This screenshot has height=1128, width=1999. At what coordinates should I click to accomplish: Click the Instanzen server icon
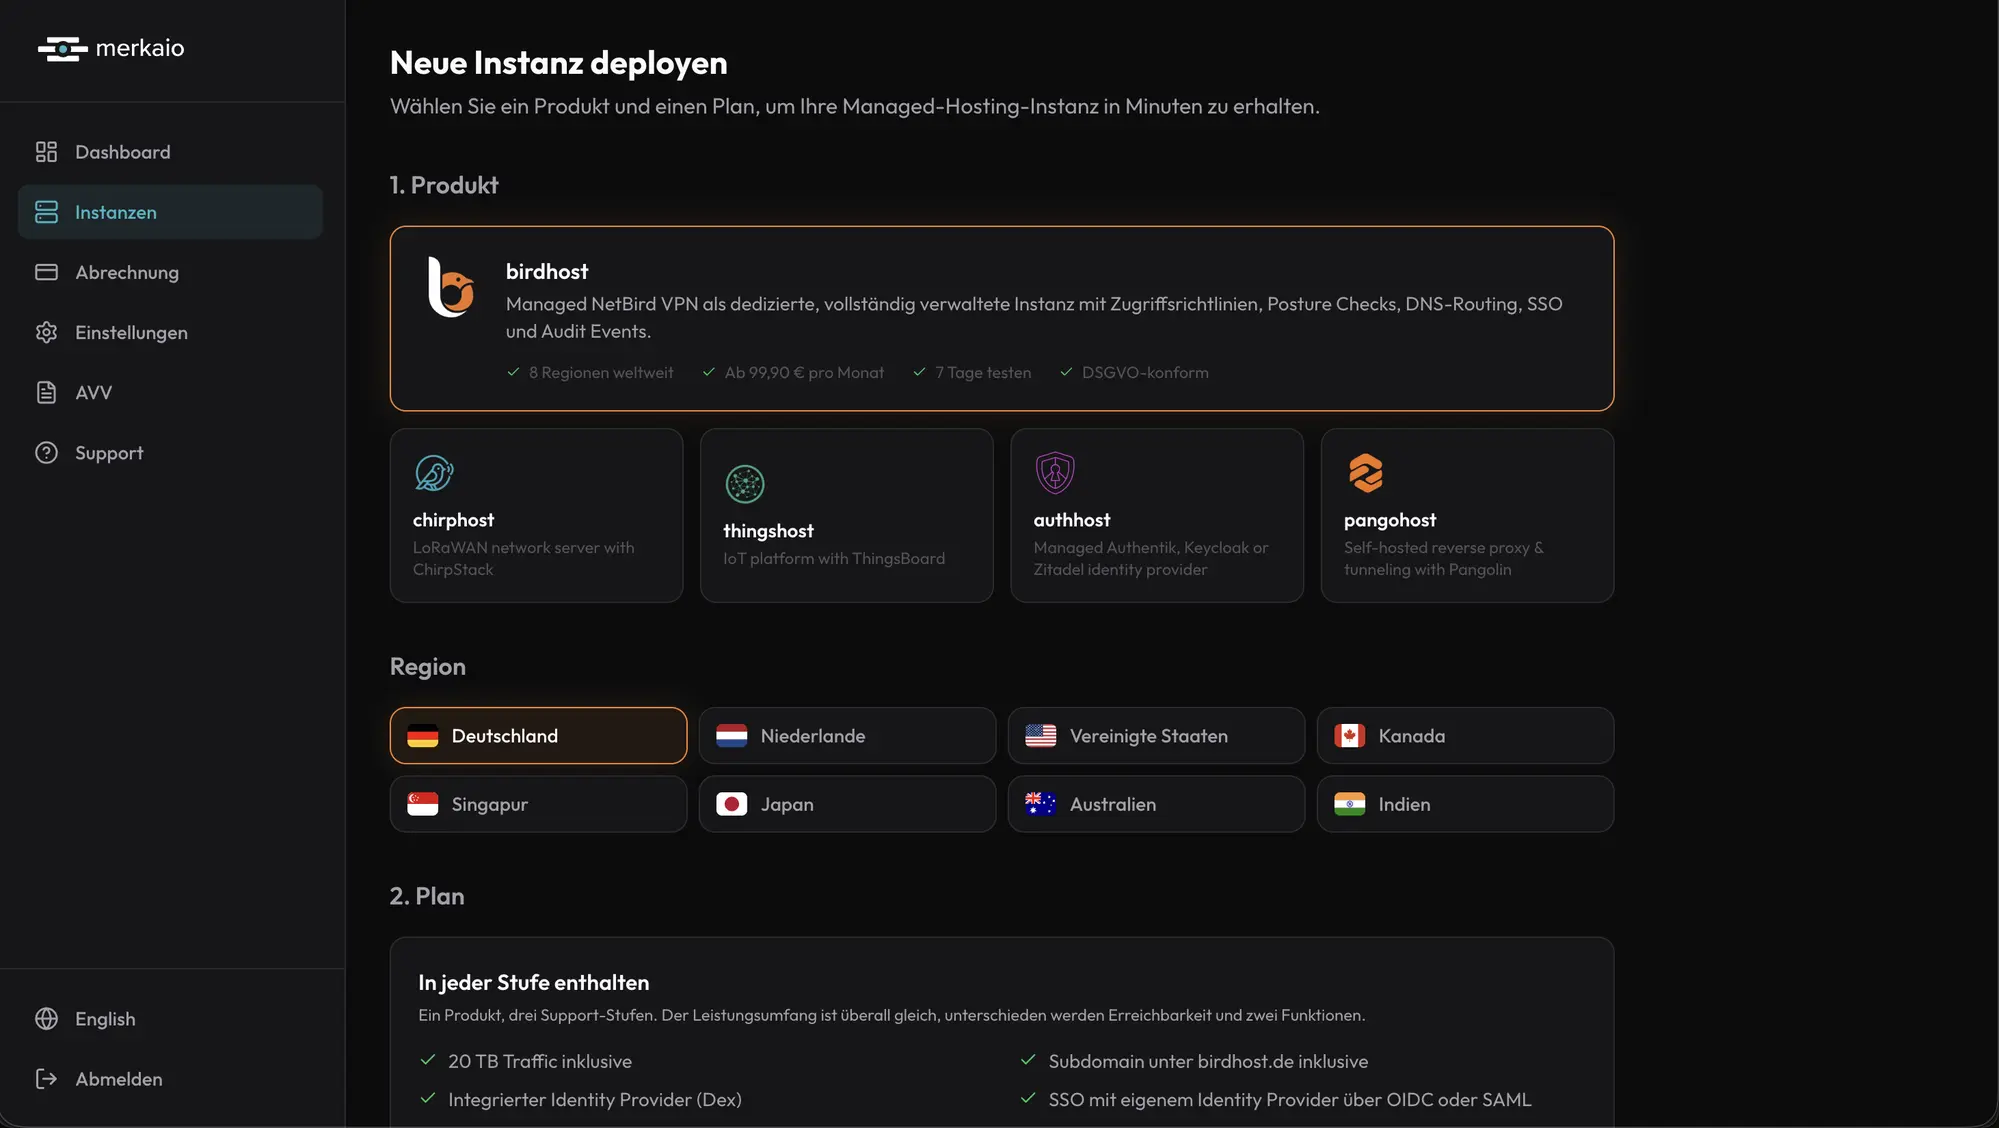(x=46, y=212)
